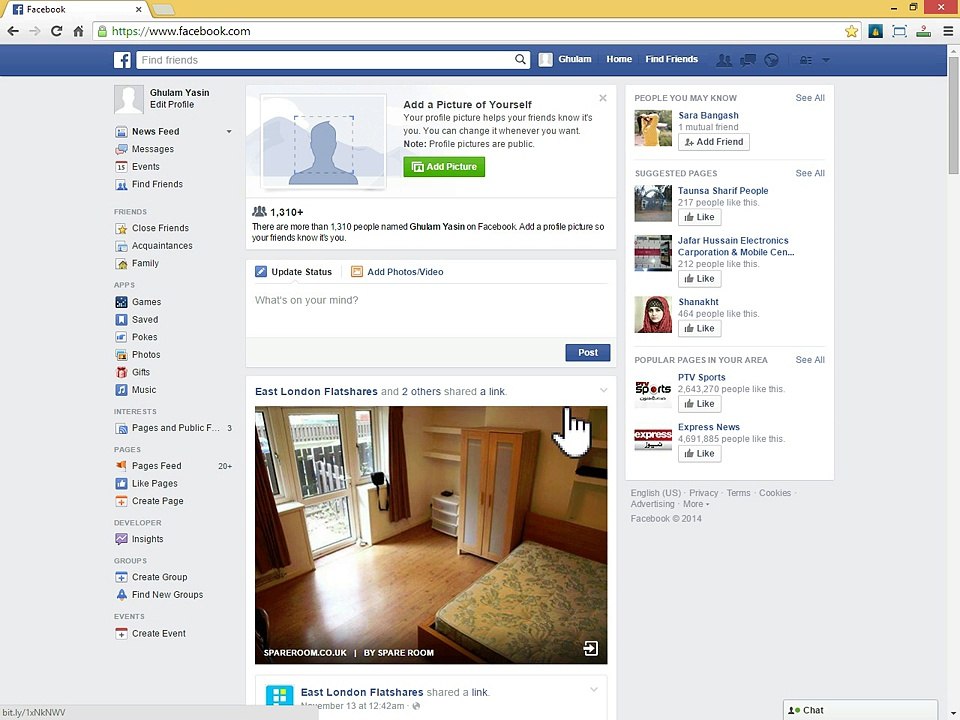Expand options chevron on East London Flatshares post
Viewport: 960px width, 720px height.
click(603, 391)
